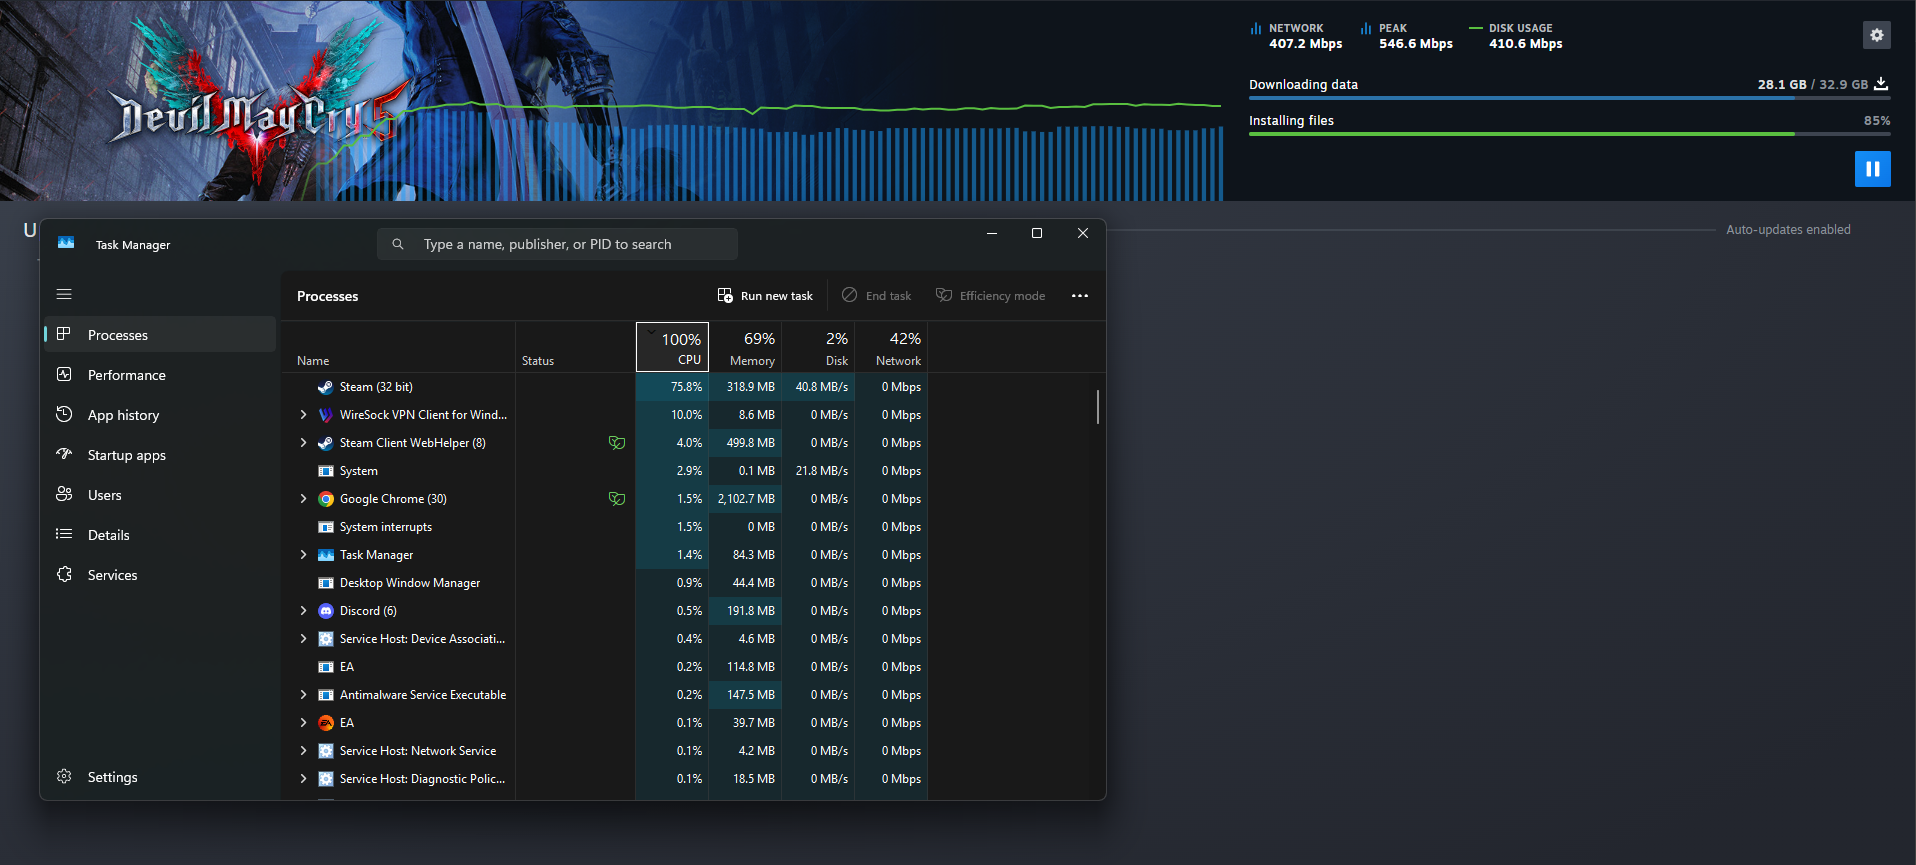Image resolution: width=1916 pixels, height=865 pixels.
Task: Open the Services page
Action: pyautogui.click(x=160, y=575)
